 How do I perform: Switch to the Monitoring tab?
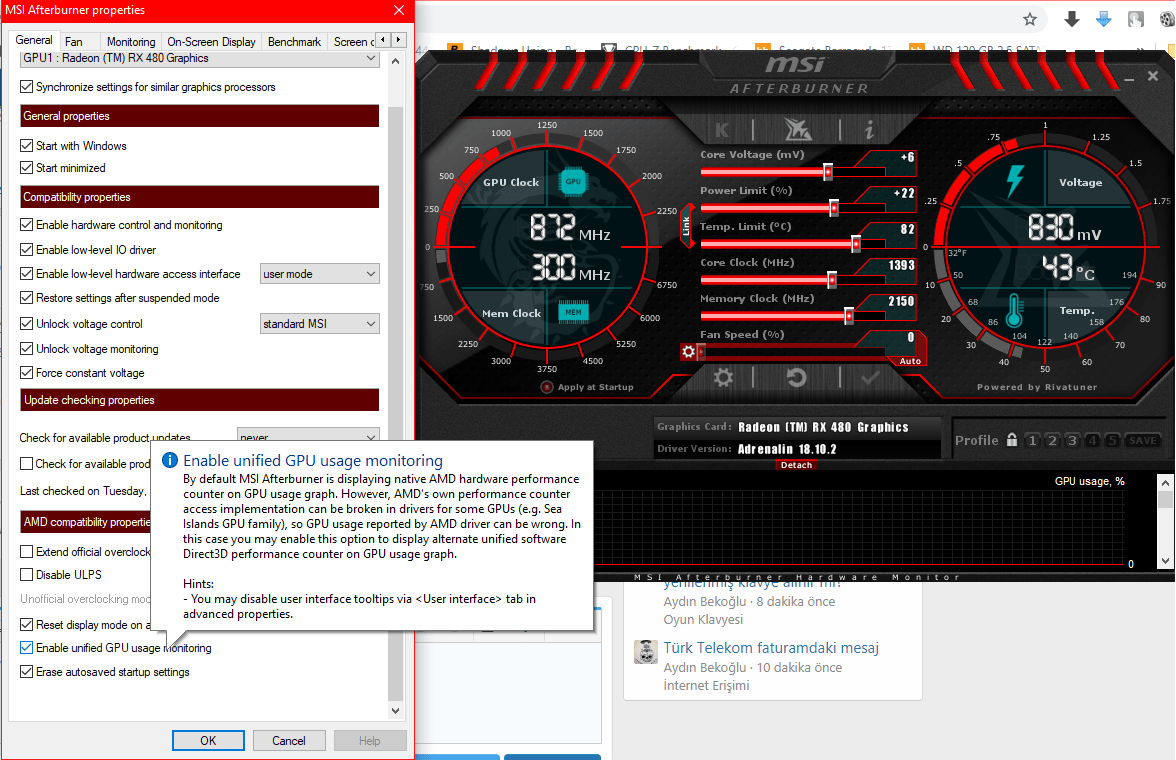130,42
